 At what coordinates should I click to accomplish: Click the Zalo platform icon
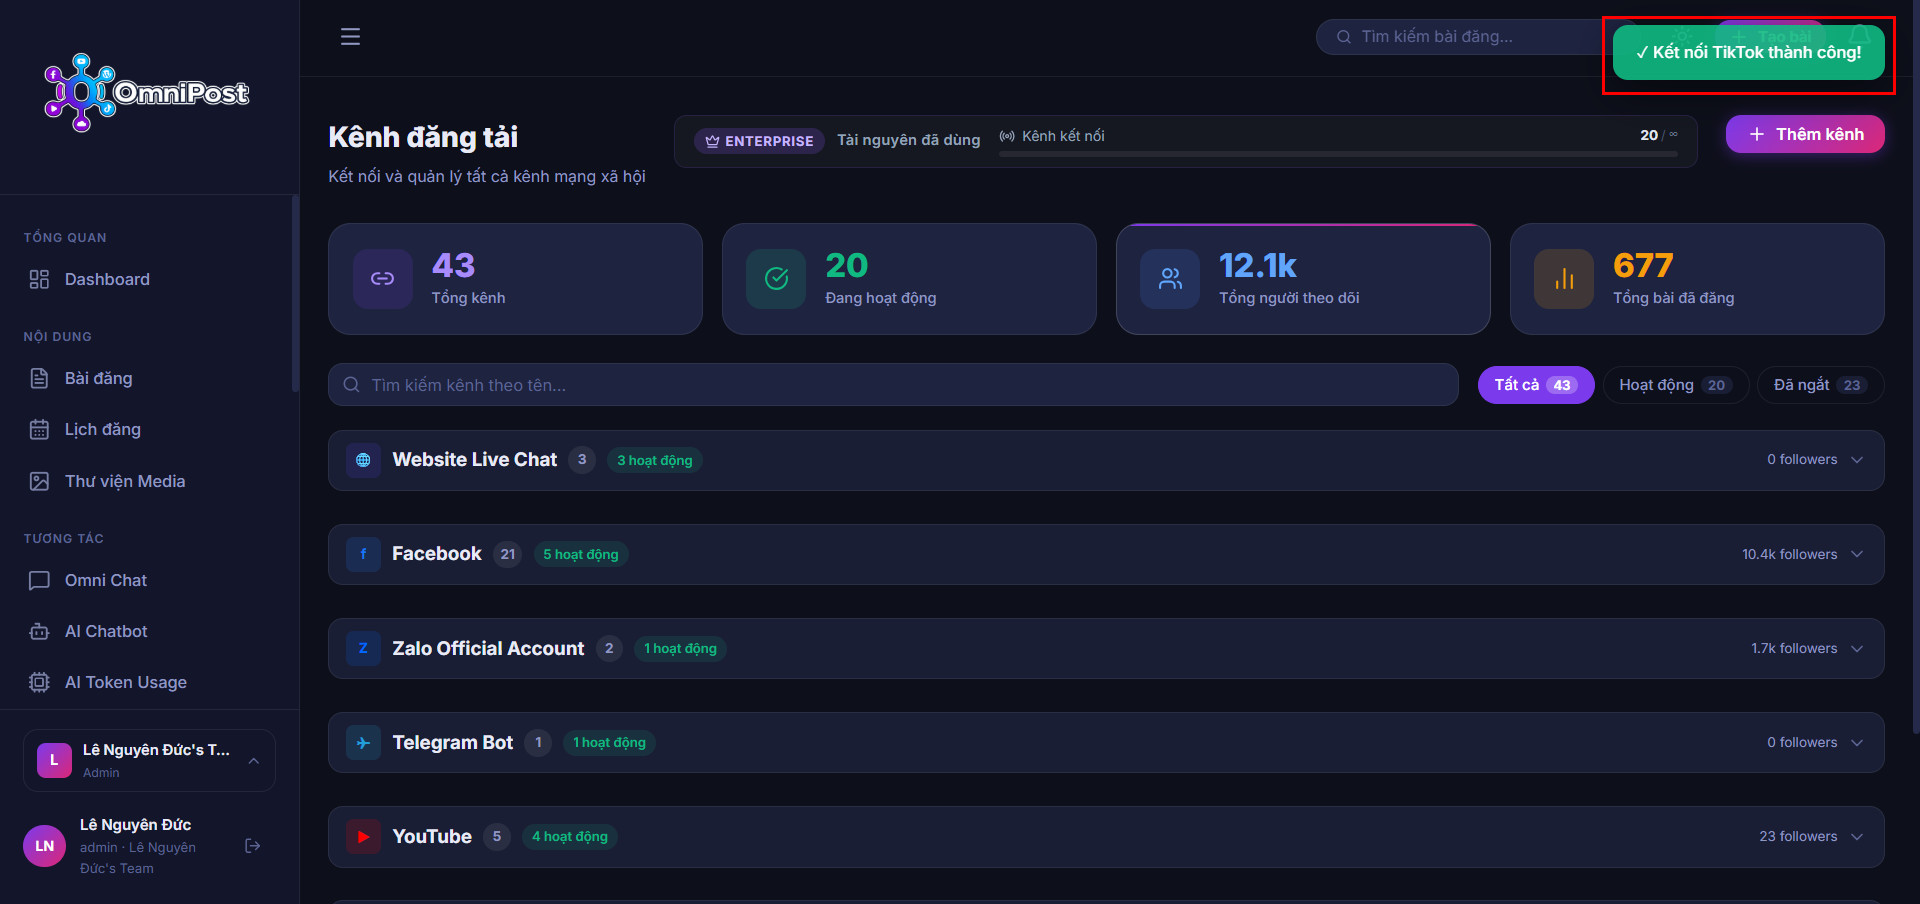click(x=363, y=648)
